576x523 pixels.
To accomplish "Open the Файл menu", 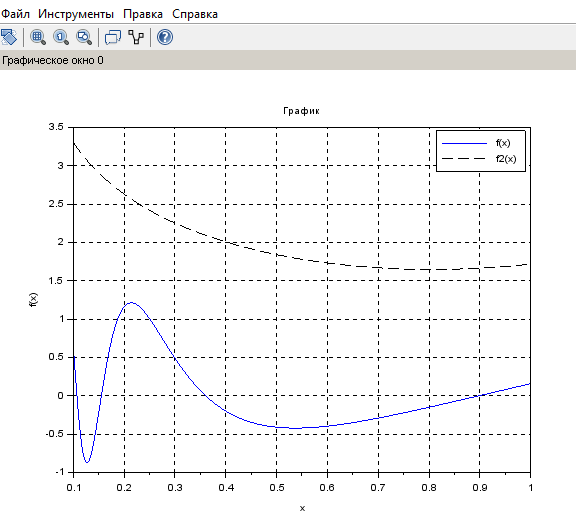I will (15, 14).
